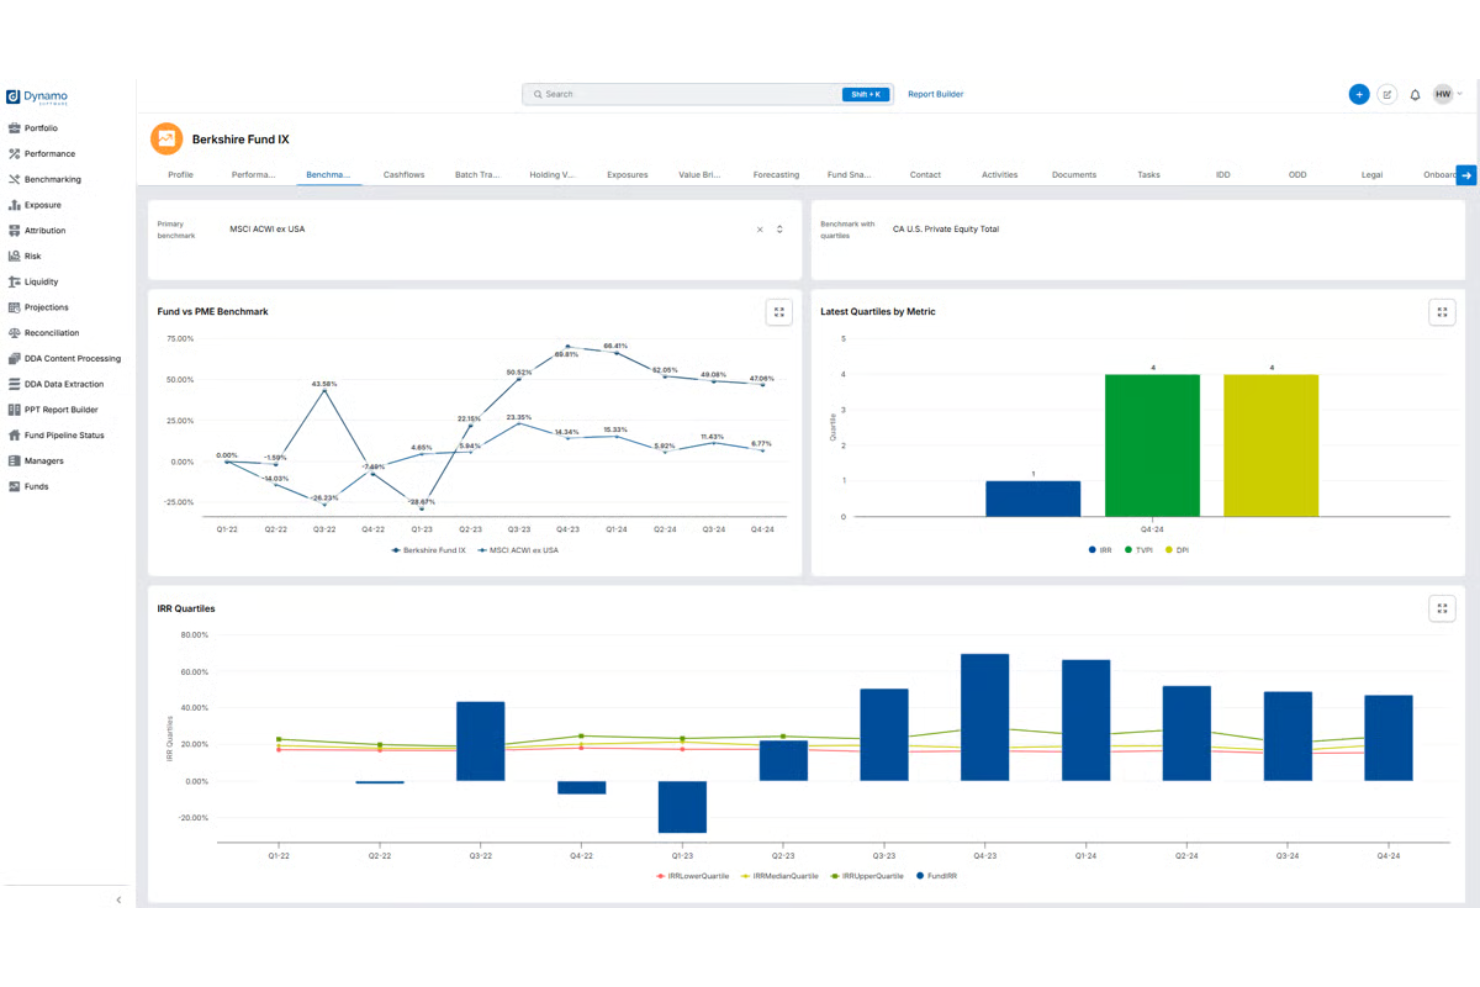The width and height of the screenshot is (1480, 987).
Task: Click the 43.56% data point
Action: point(324,391)
